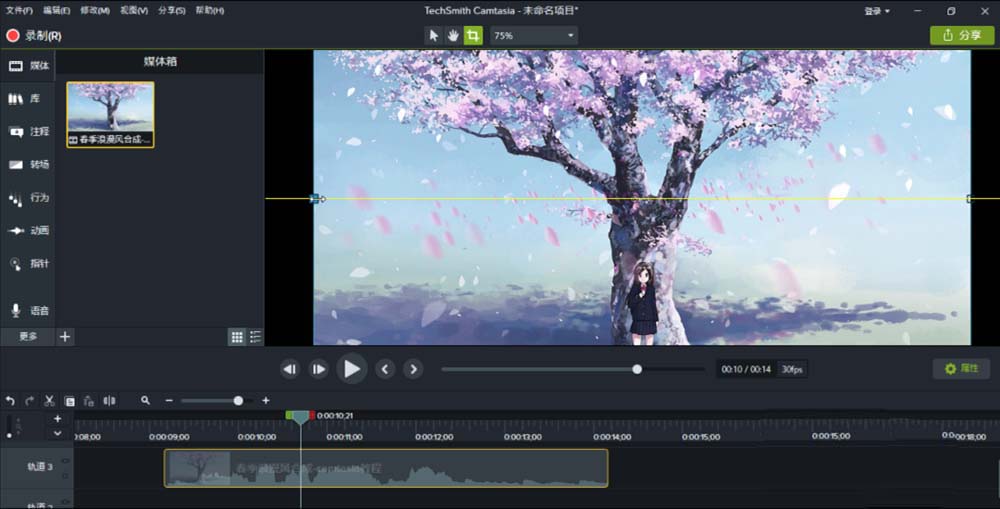Viewport: 1000px width, 509px height.
Task: Click the 00:10 / 00:14 time display
Action: click(x=746, y=369)
